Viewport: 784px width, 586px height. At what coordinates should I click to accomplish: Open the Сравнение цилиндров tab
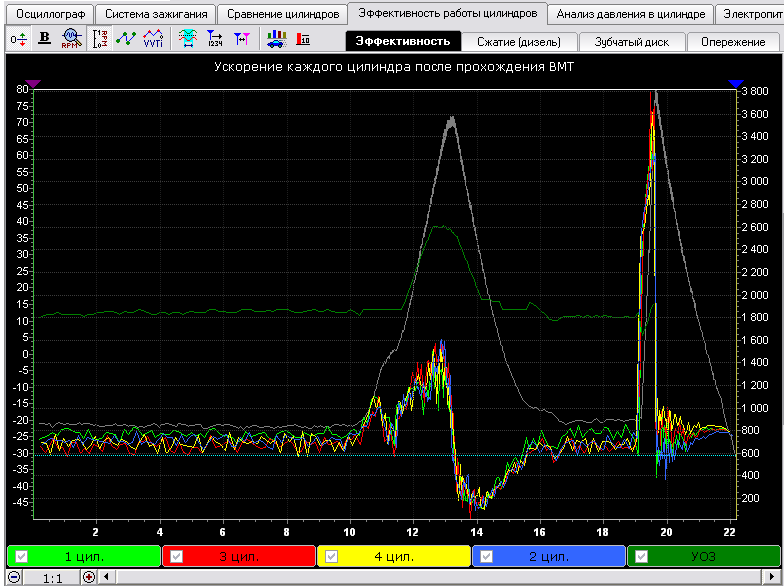[283, 14]
